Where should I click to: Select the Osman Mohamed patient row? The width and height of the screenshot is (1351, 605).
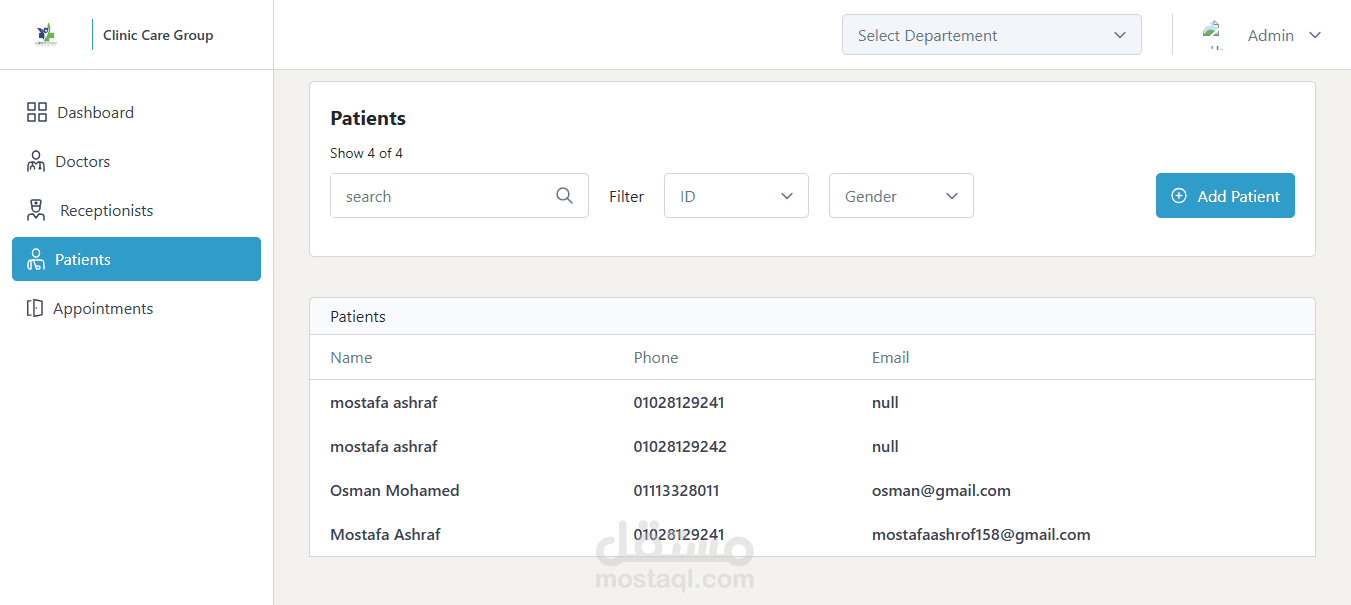click(395, 490)
